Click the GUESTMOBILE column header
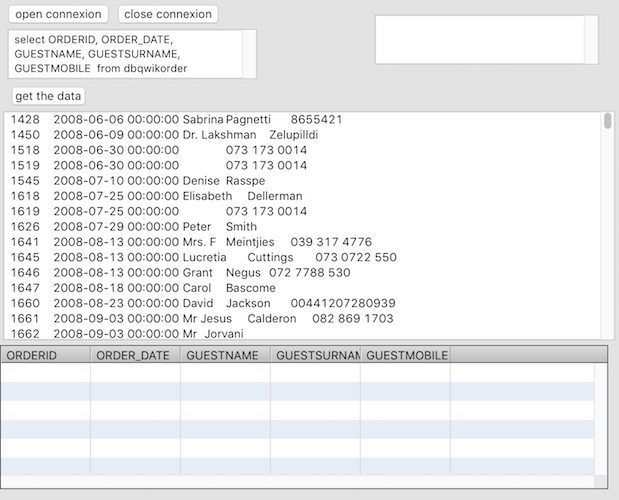This screenshot has height=500, width=619. [x=405, y=355]
